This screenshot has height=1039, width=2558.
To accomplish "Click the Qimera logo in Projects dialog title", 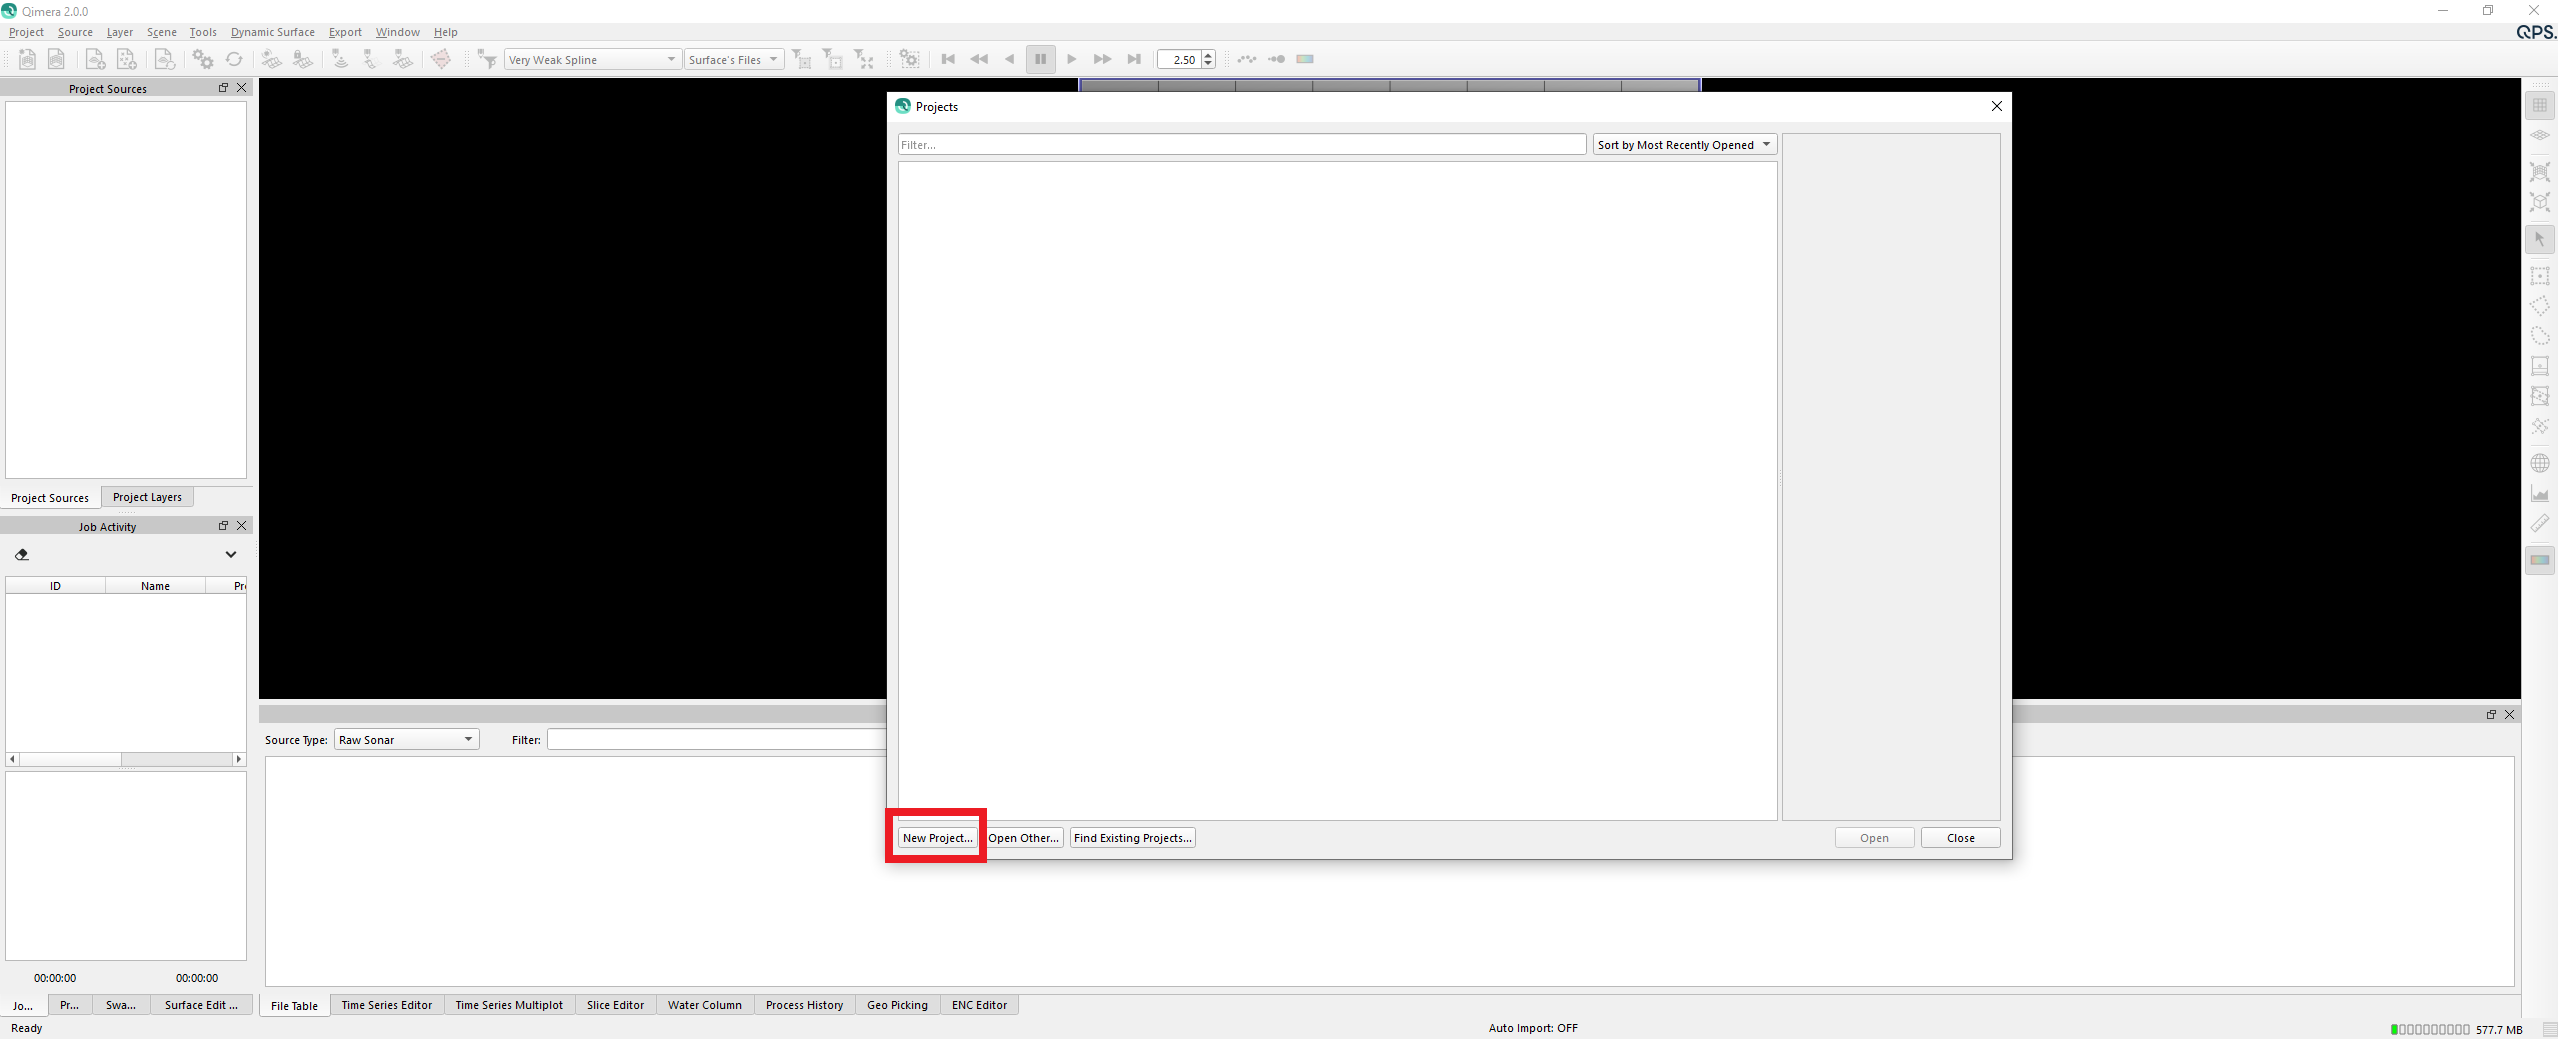I will [903, 106].
